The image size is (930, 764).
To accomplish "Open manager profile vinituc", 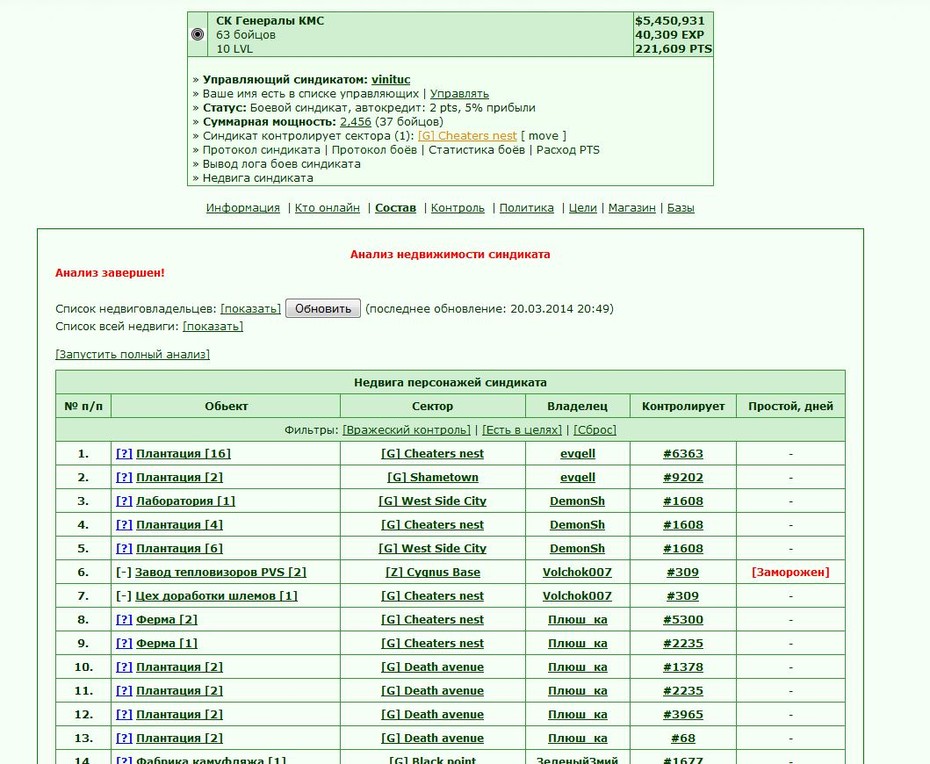I will [391, 79].
